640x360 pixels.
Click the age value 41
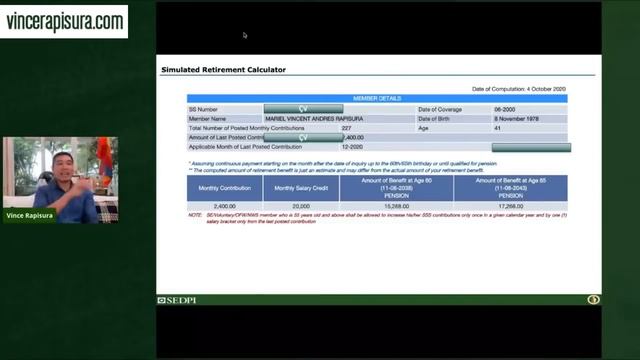click(x=497, y=128)
